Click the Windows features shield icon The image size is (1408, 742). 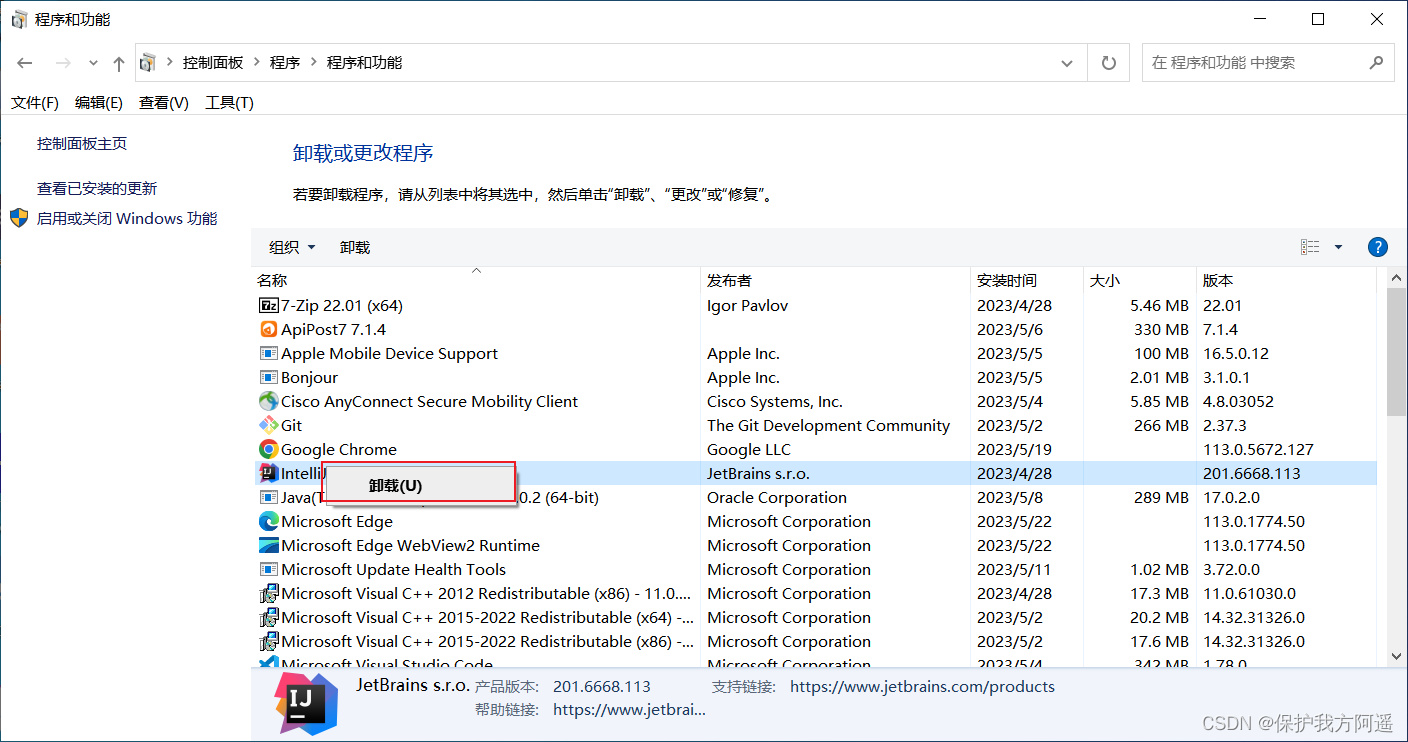19,218
